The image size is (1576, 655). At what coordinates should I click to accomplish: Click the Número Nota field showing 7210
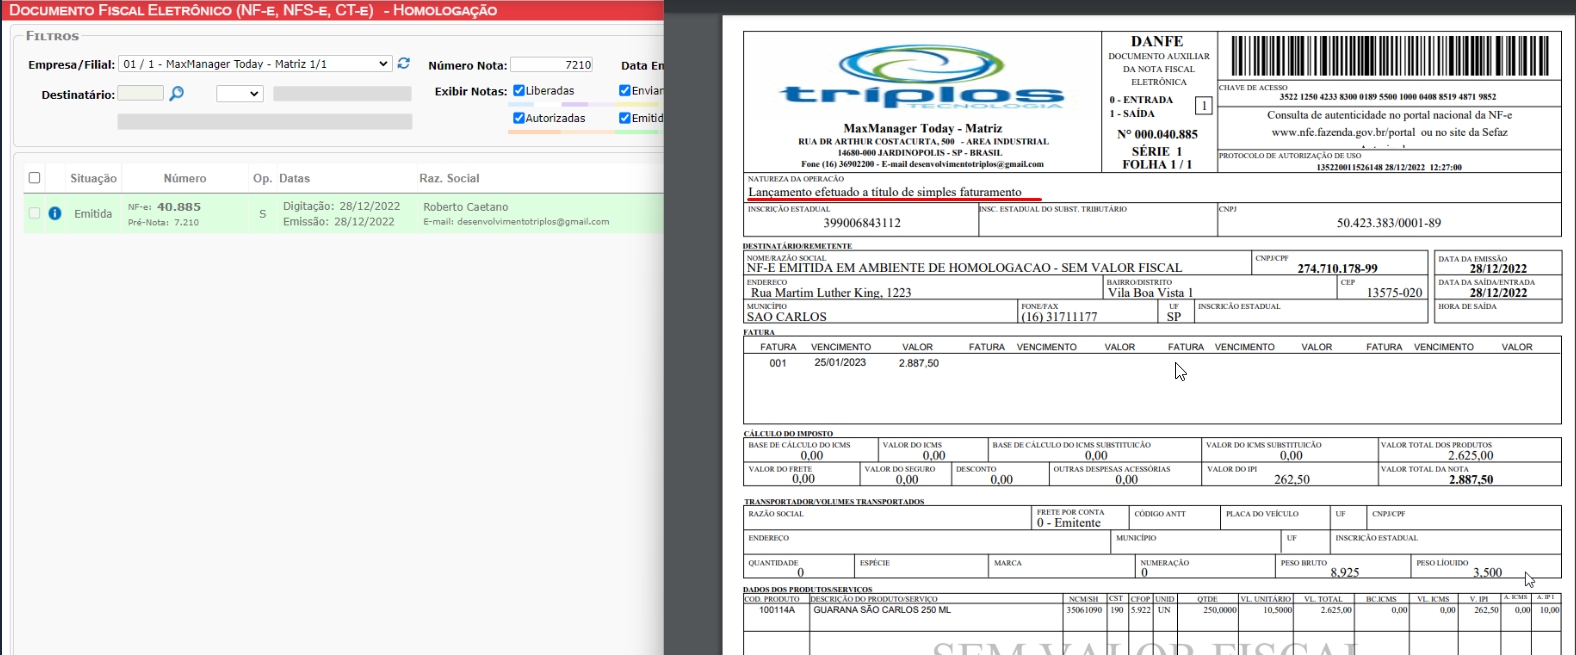pos(552,65)
